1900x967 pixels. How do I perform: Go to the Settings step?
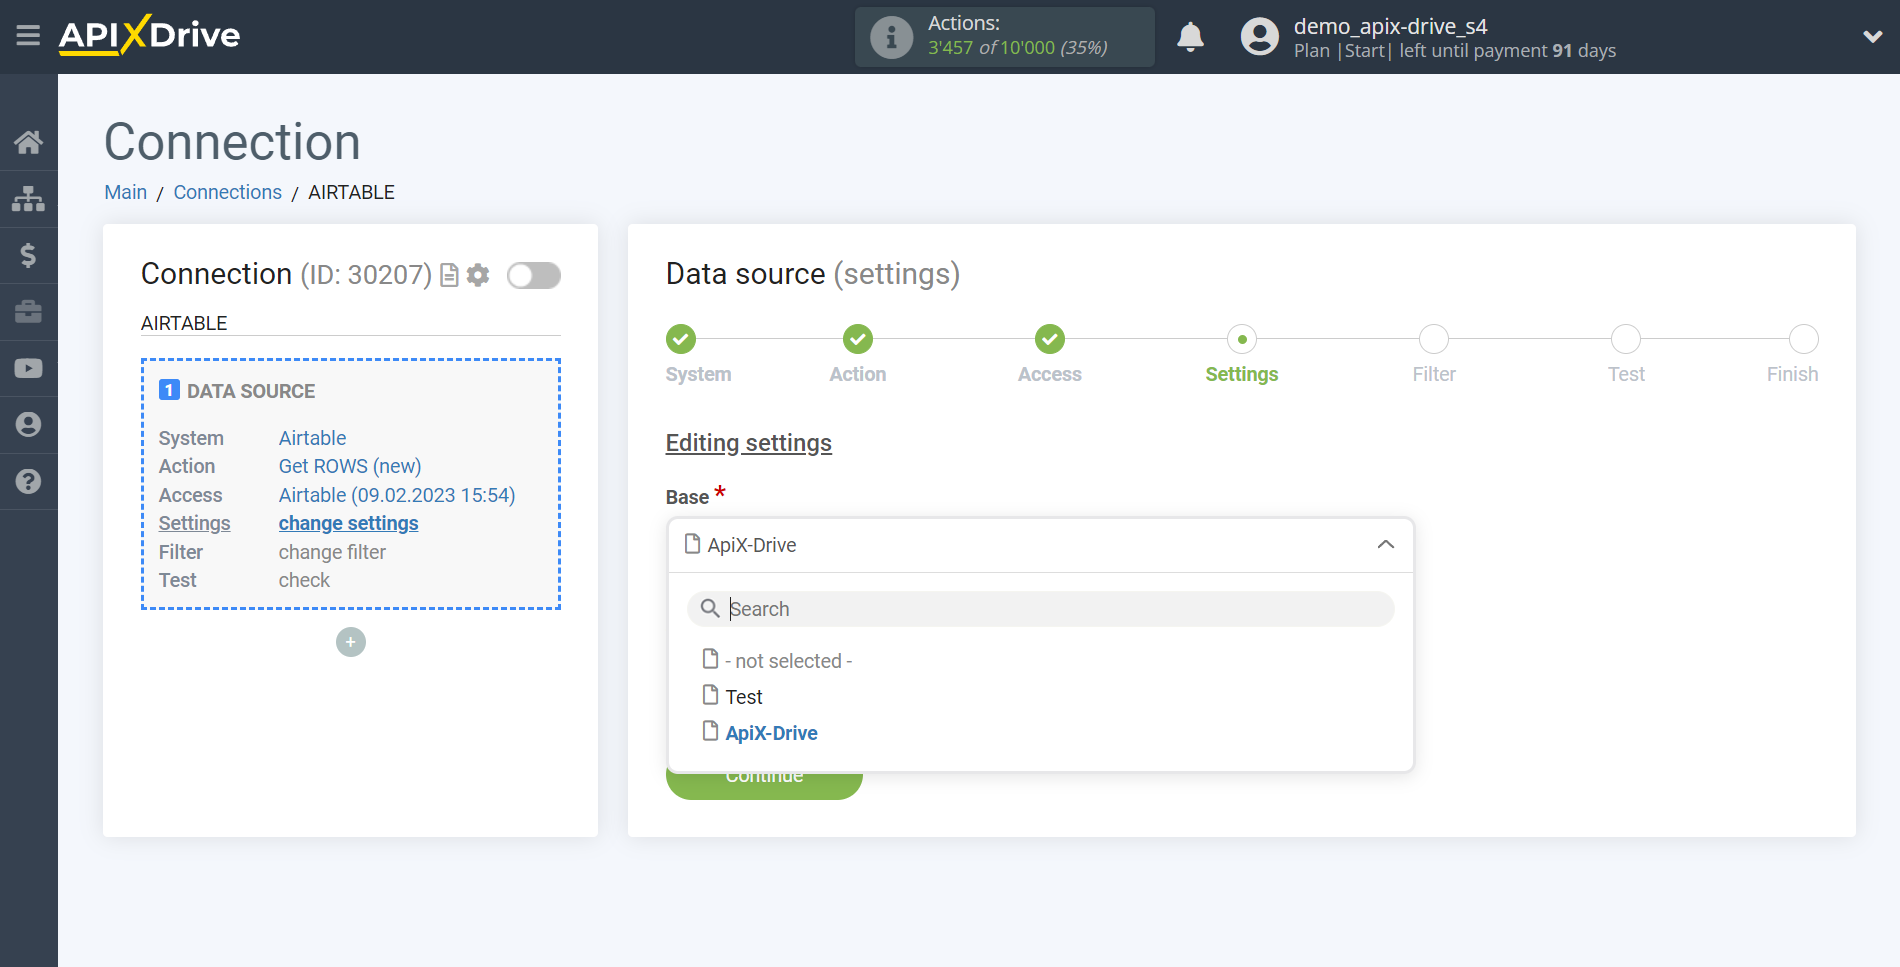point(1241,339)
